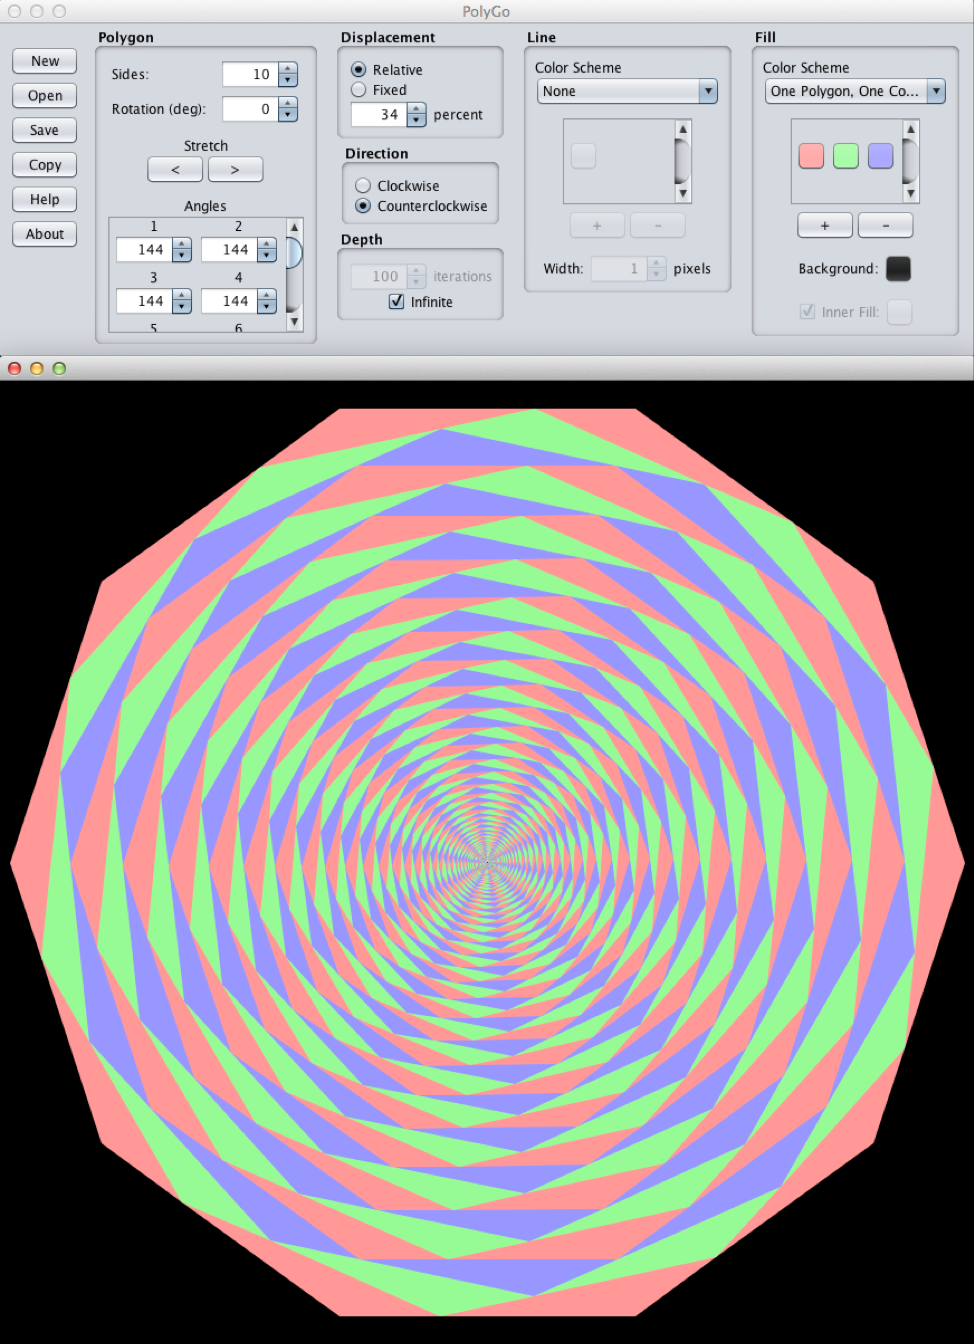Viewport: 974px width, 1344px height.
Task: Increase the line Width using the stepper arrow
Action: [656, 263]
